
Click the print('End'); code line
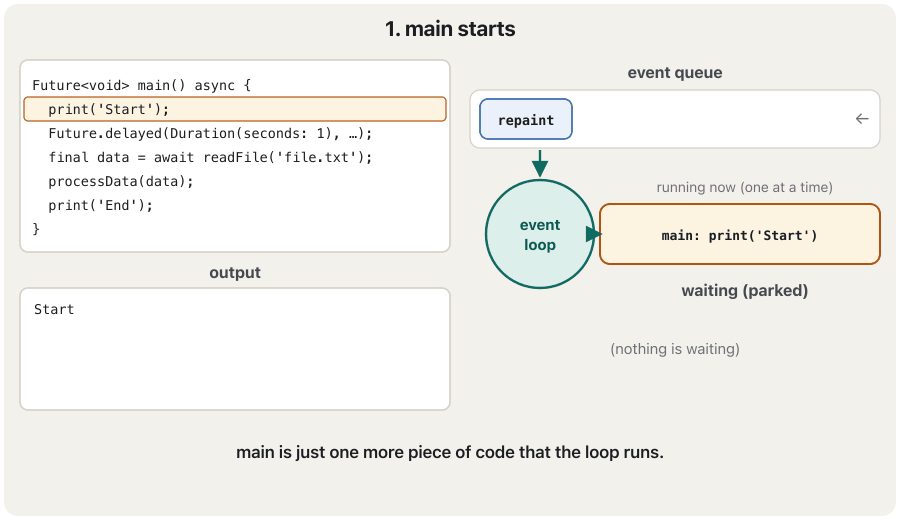coord(100,205)
